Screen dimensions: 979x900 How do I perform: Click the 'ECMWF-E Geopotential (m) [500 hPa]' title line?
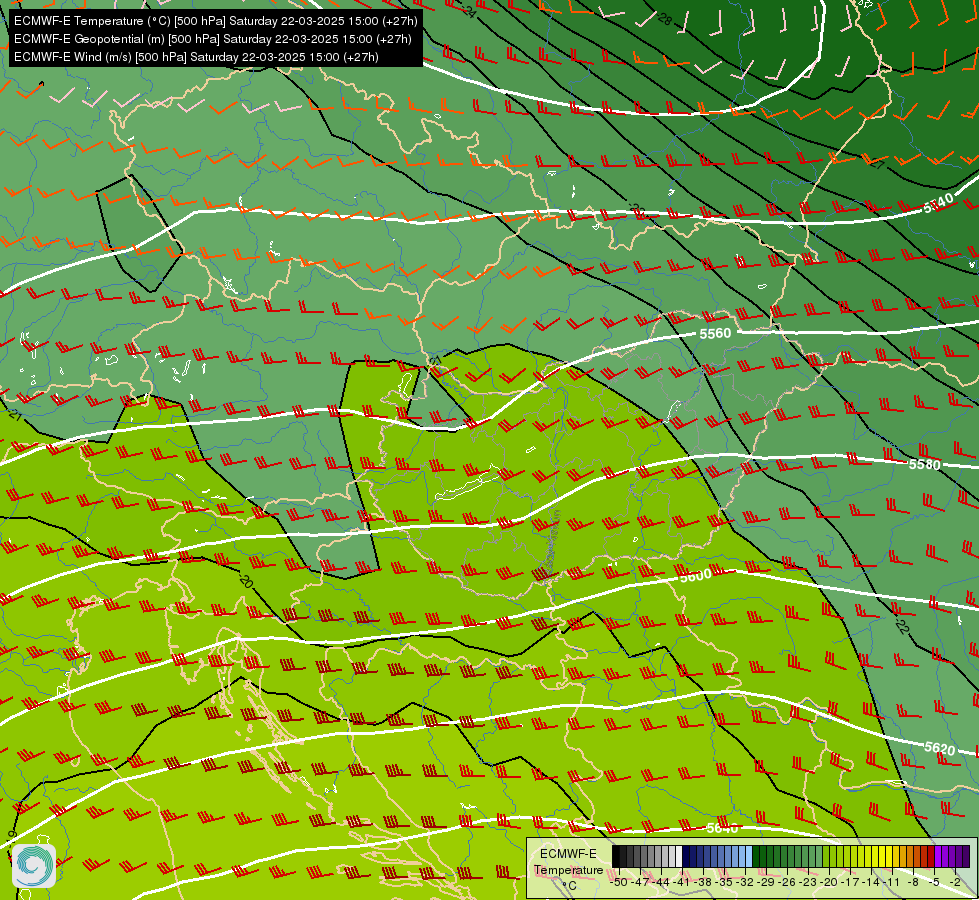pyautogui.click(x=213, y=39)
